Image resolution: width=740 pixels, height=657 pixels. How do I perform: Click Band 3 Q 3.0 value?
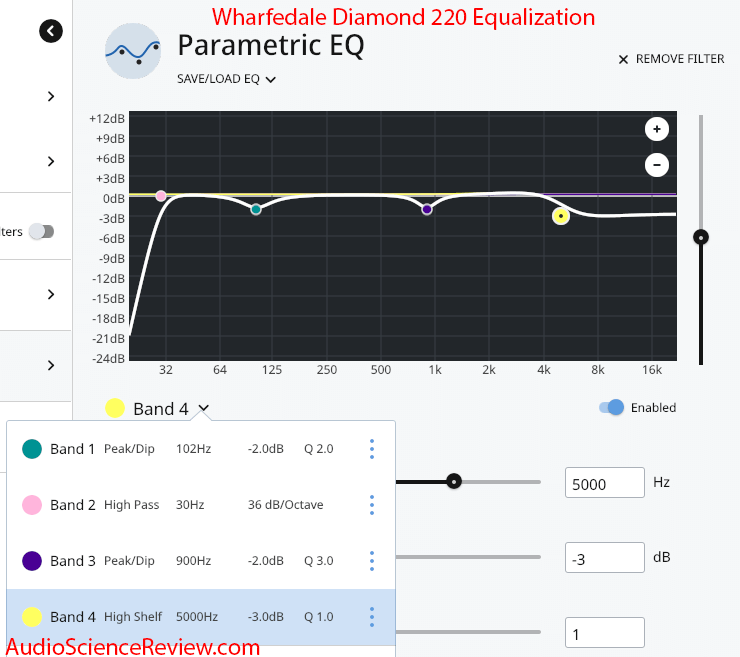pyautogui.click(x=319, y=560)
